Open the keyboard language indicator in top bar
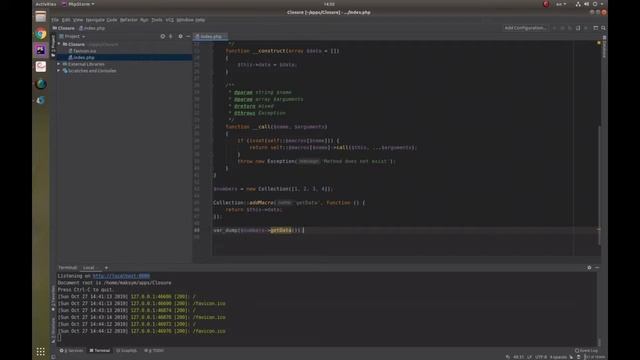Image resolution: width=640 pixels, height=360 pixels. tap(561, 4)
